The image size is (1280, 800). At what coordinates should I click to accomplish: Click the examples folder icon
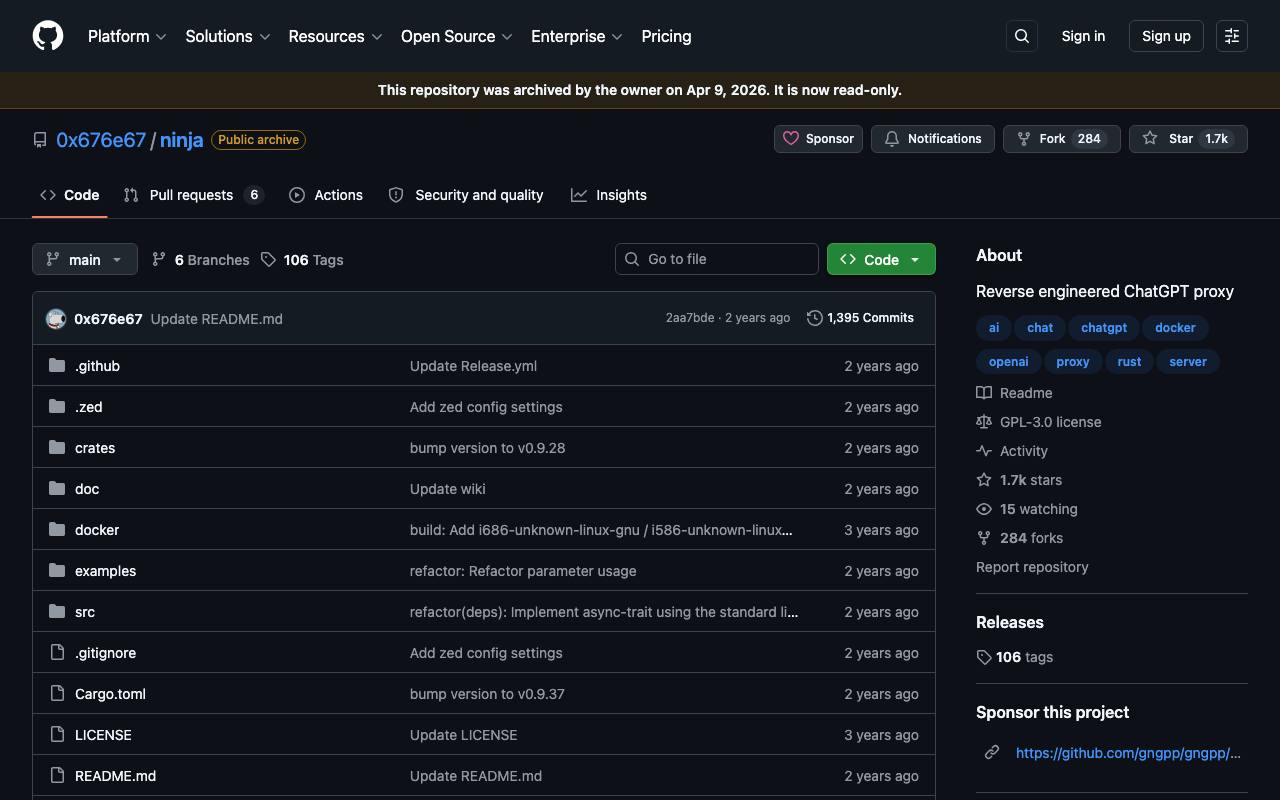pos(57,571)
